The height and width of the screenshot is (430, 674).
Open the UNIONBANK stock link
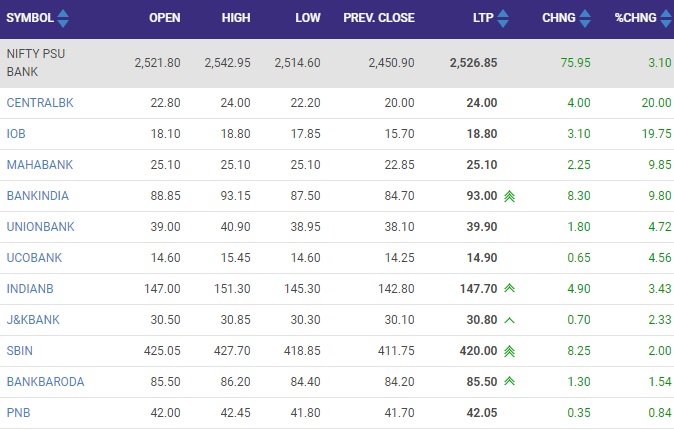[x=40, y=227]
